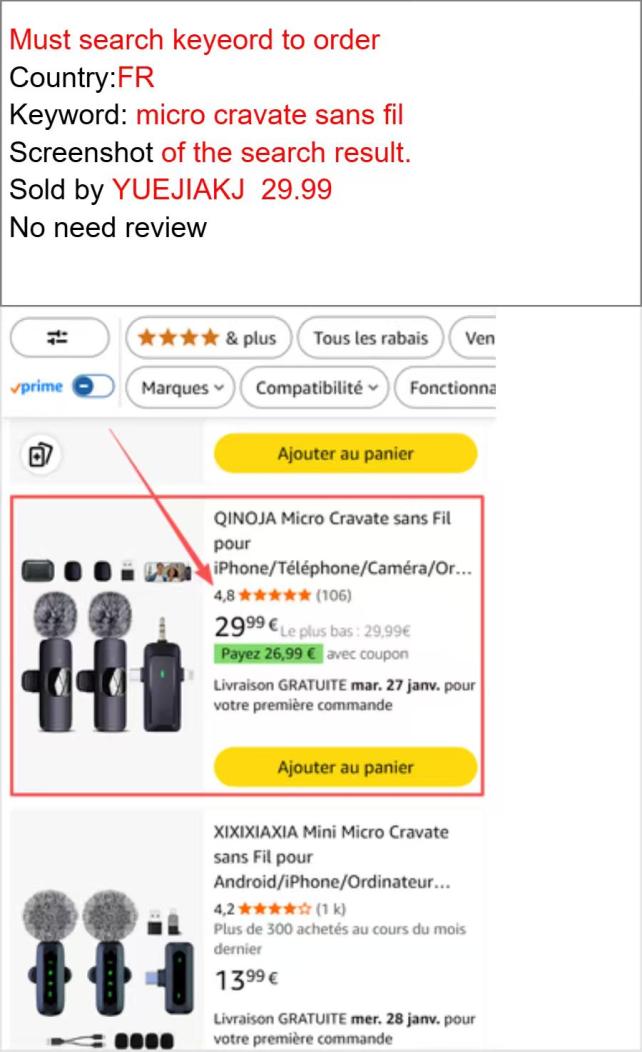Viewport: 642px width, 1052px height.
Task: Open the QINOJA 4,8 star rating
Action: (x=262, y=595)
